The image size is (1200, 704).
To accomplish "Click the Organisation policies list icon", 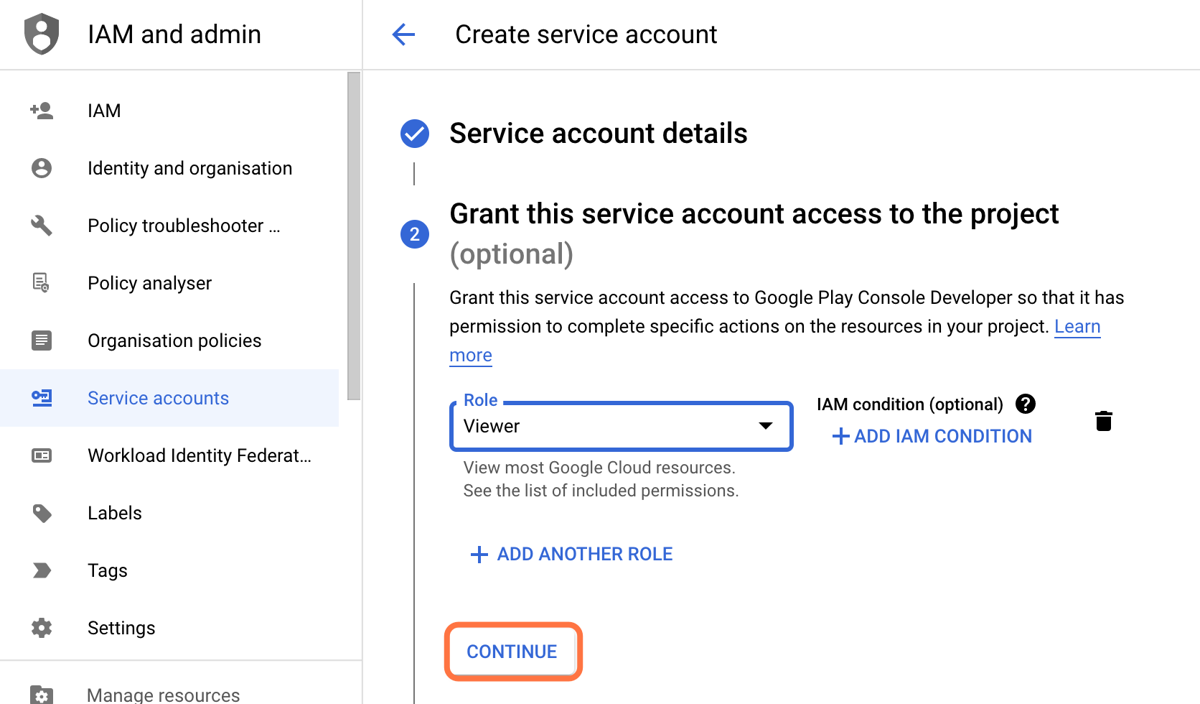I will point(41,341).
